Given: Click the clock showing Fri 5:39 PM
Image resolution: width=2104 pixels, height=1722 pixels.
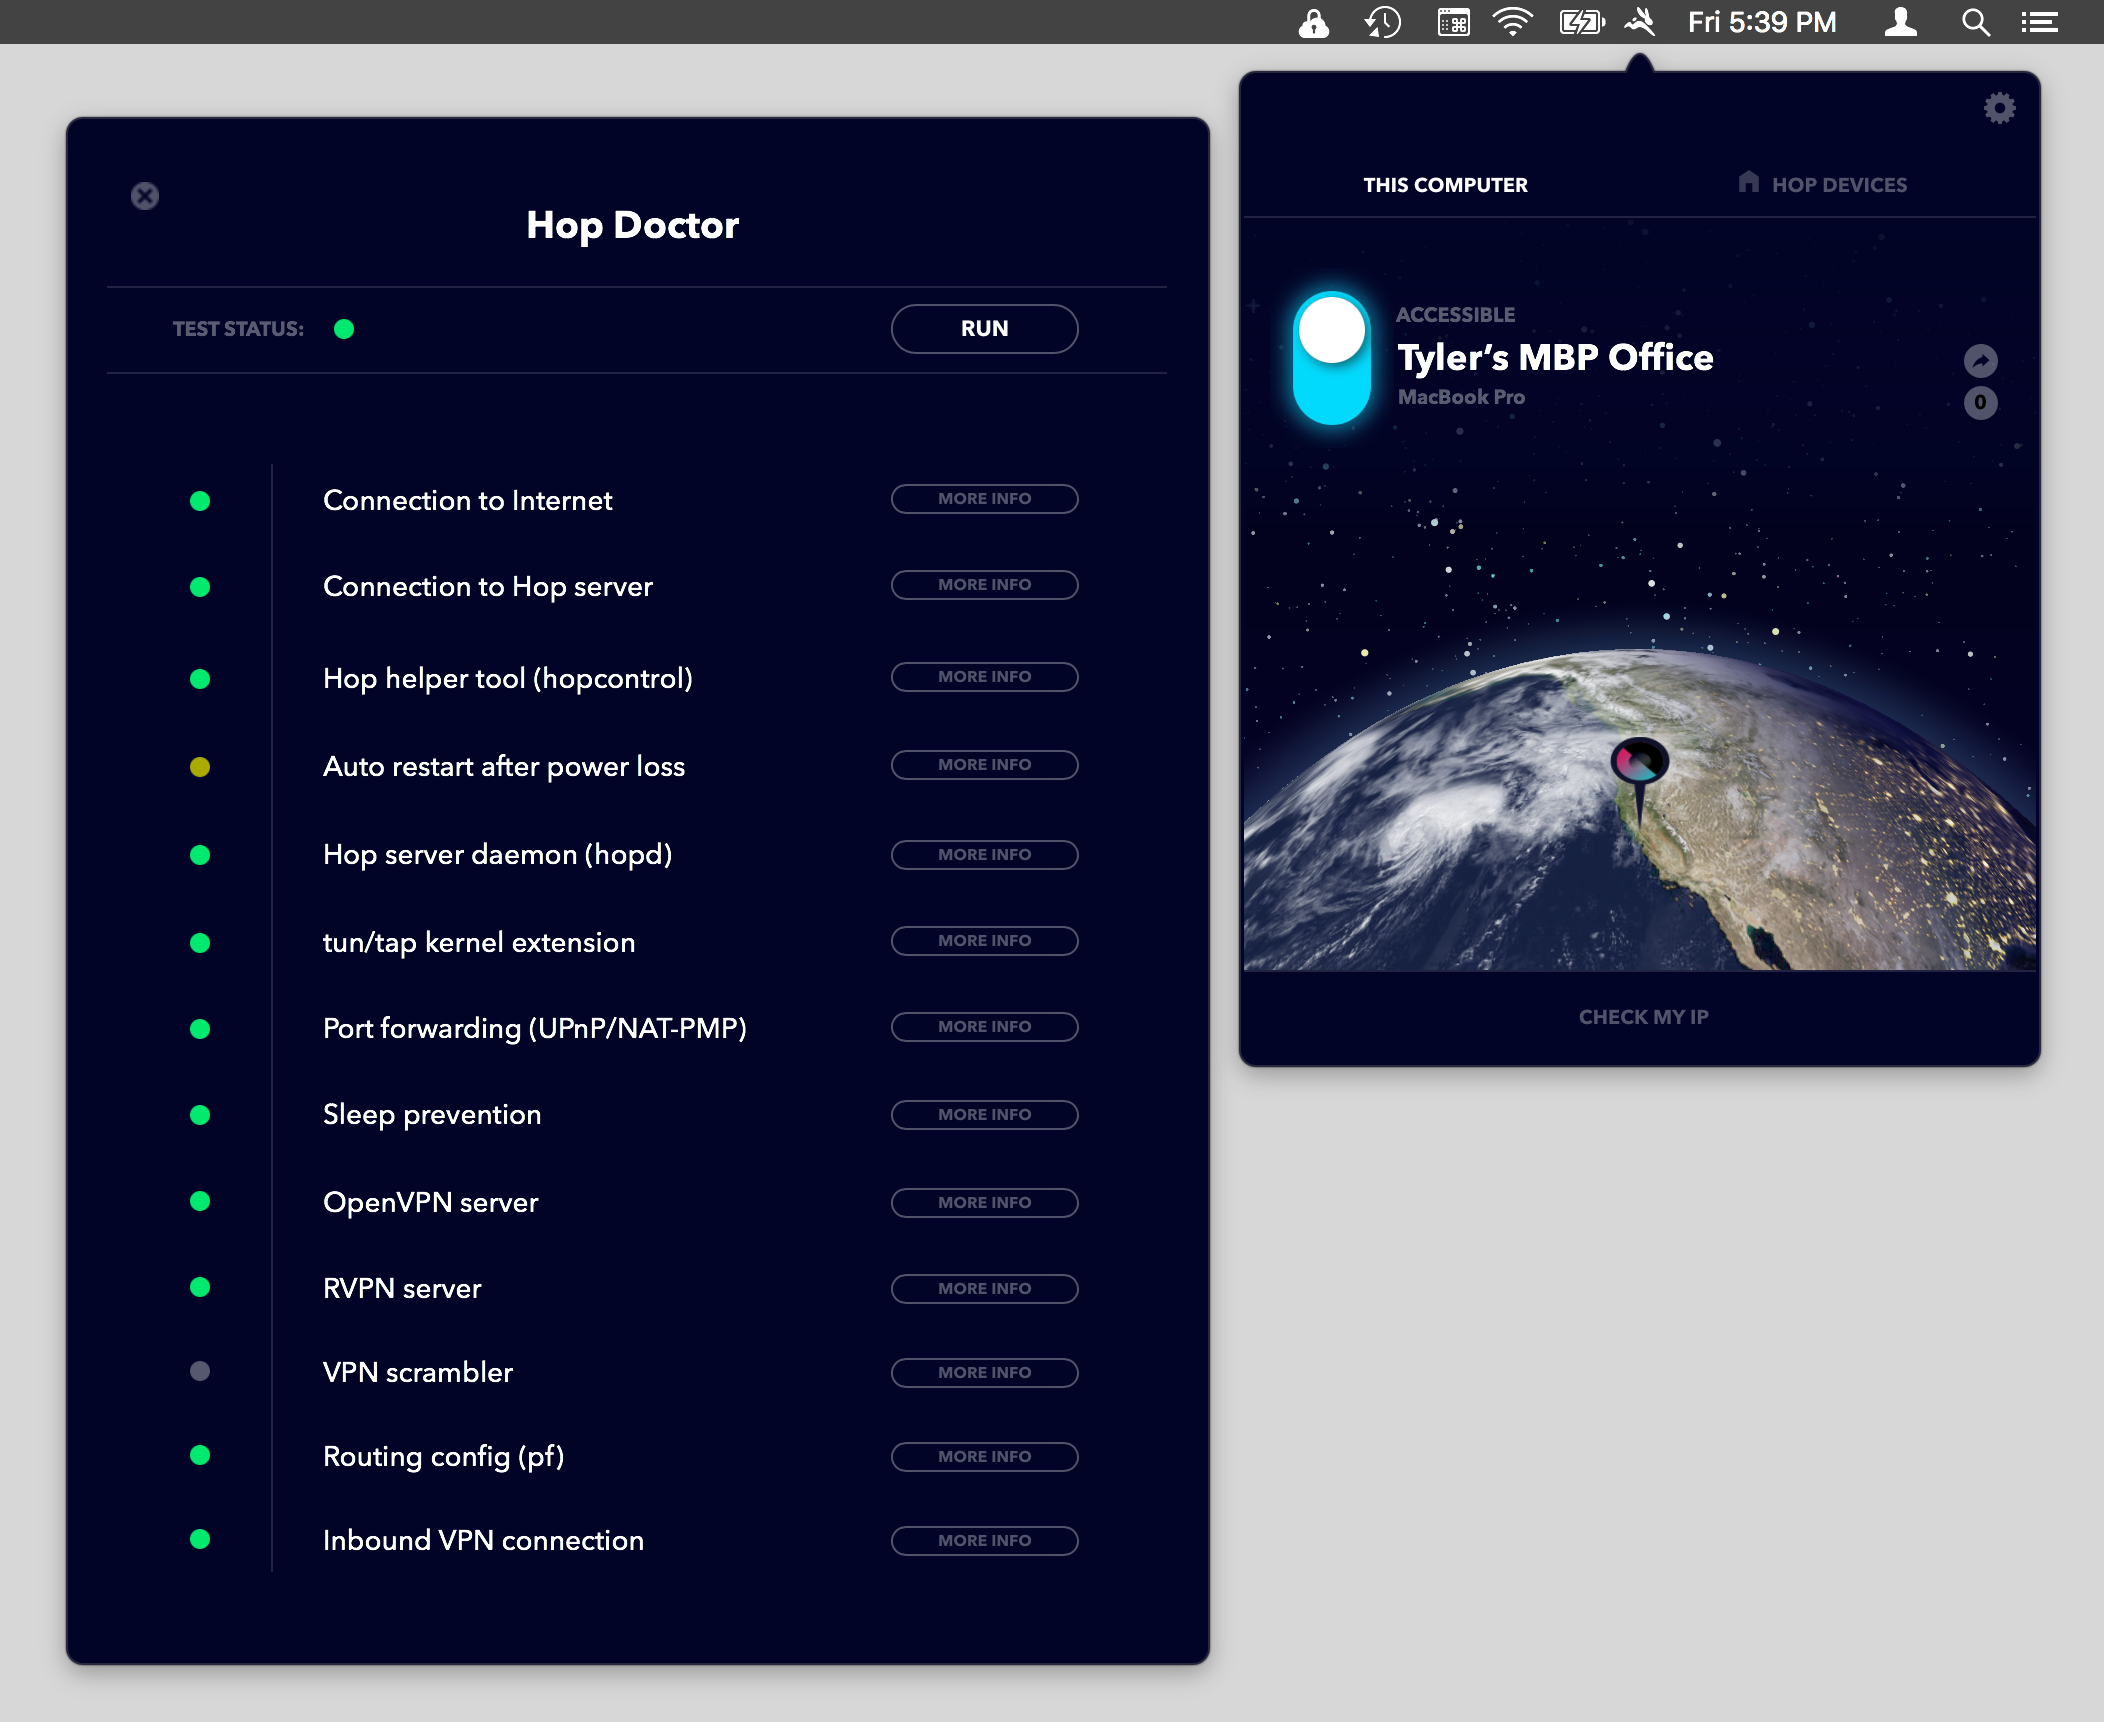Looking at the screenshot, I should point(1762,22).
